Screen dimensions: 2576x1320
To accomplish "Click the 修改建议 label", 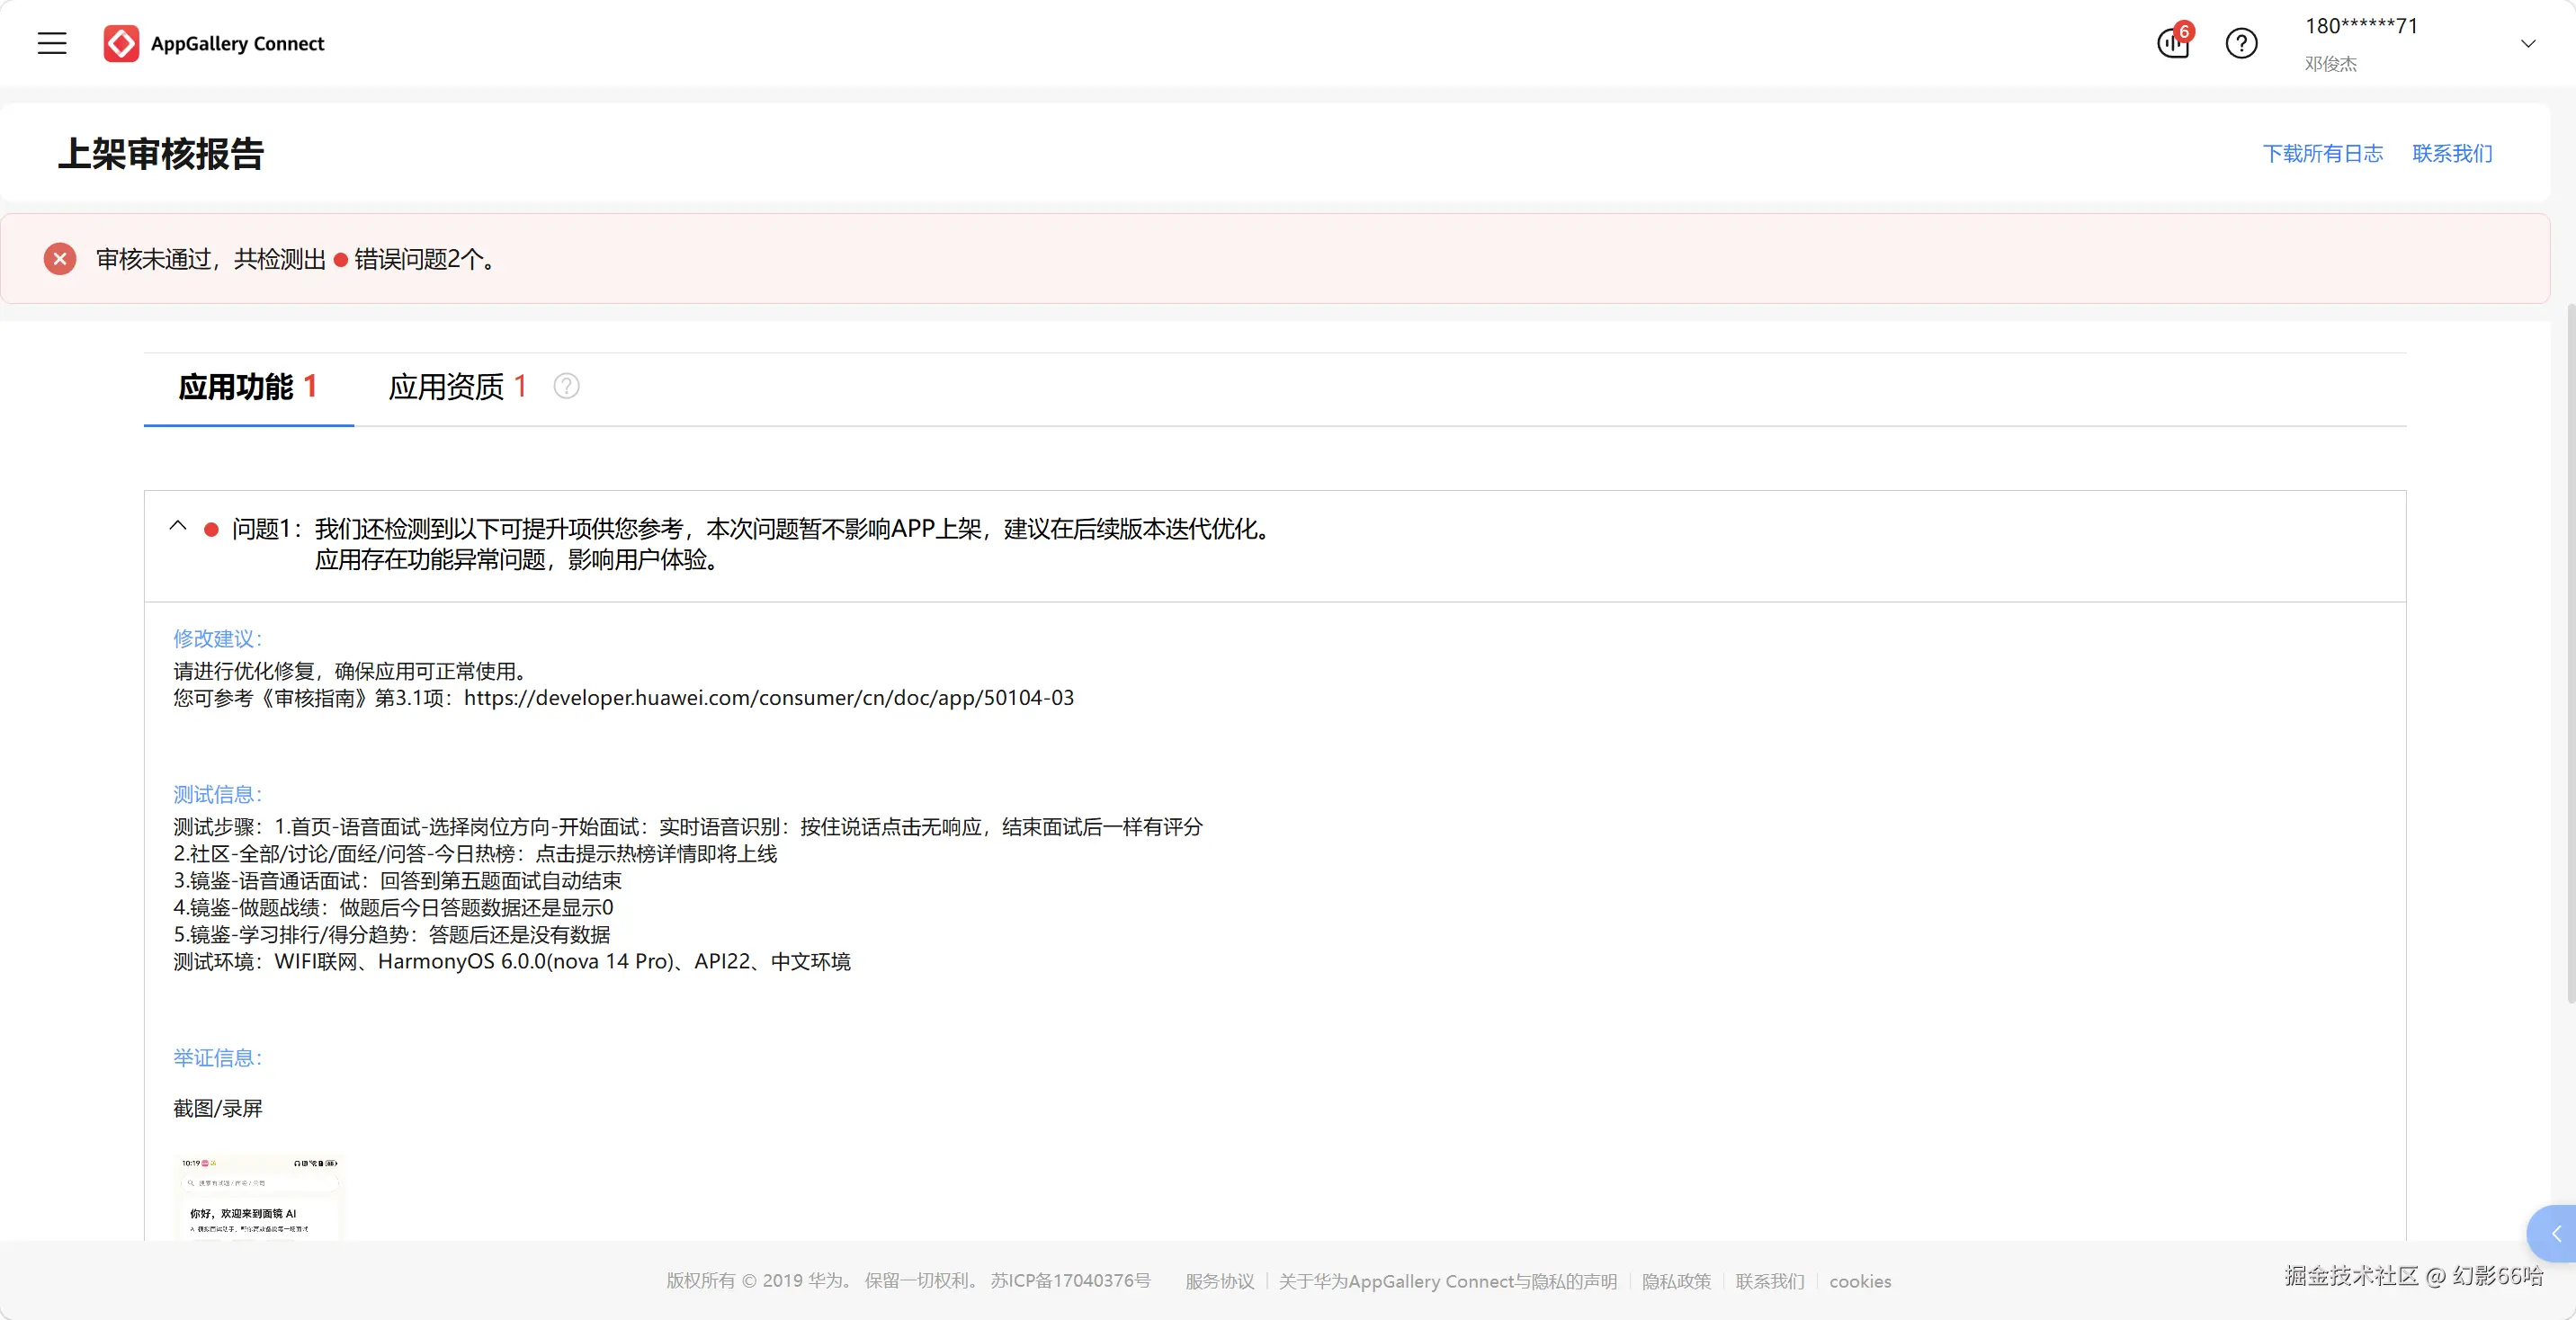I will tap(217, 639).
